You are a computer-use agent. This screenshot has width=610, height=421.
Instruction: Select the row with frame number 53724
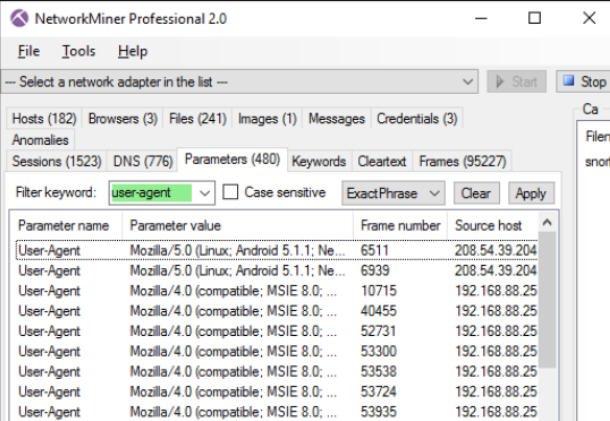pos(277,391)
